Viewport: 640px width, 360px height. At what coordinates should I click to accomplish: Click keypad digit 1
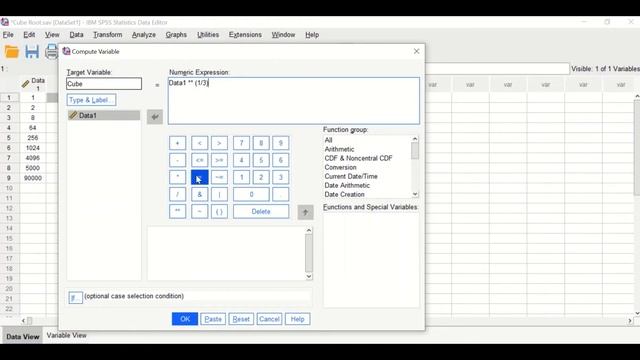(x=241, y=178)
